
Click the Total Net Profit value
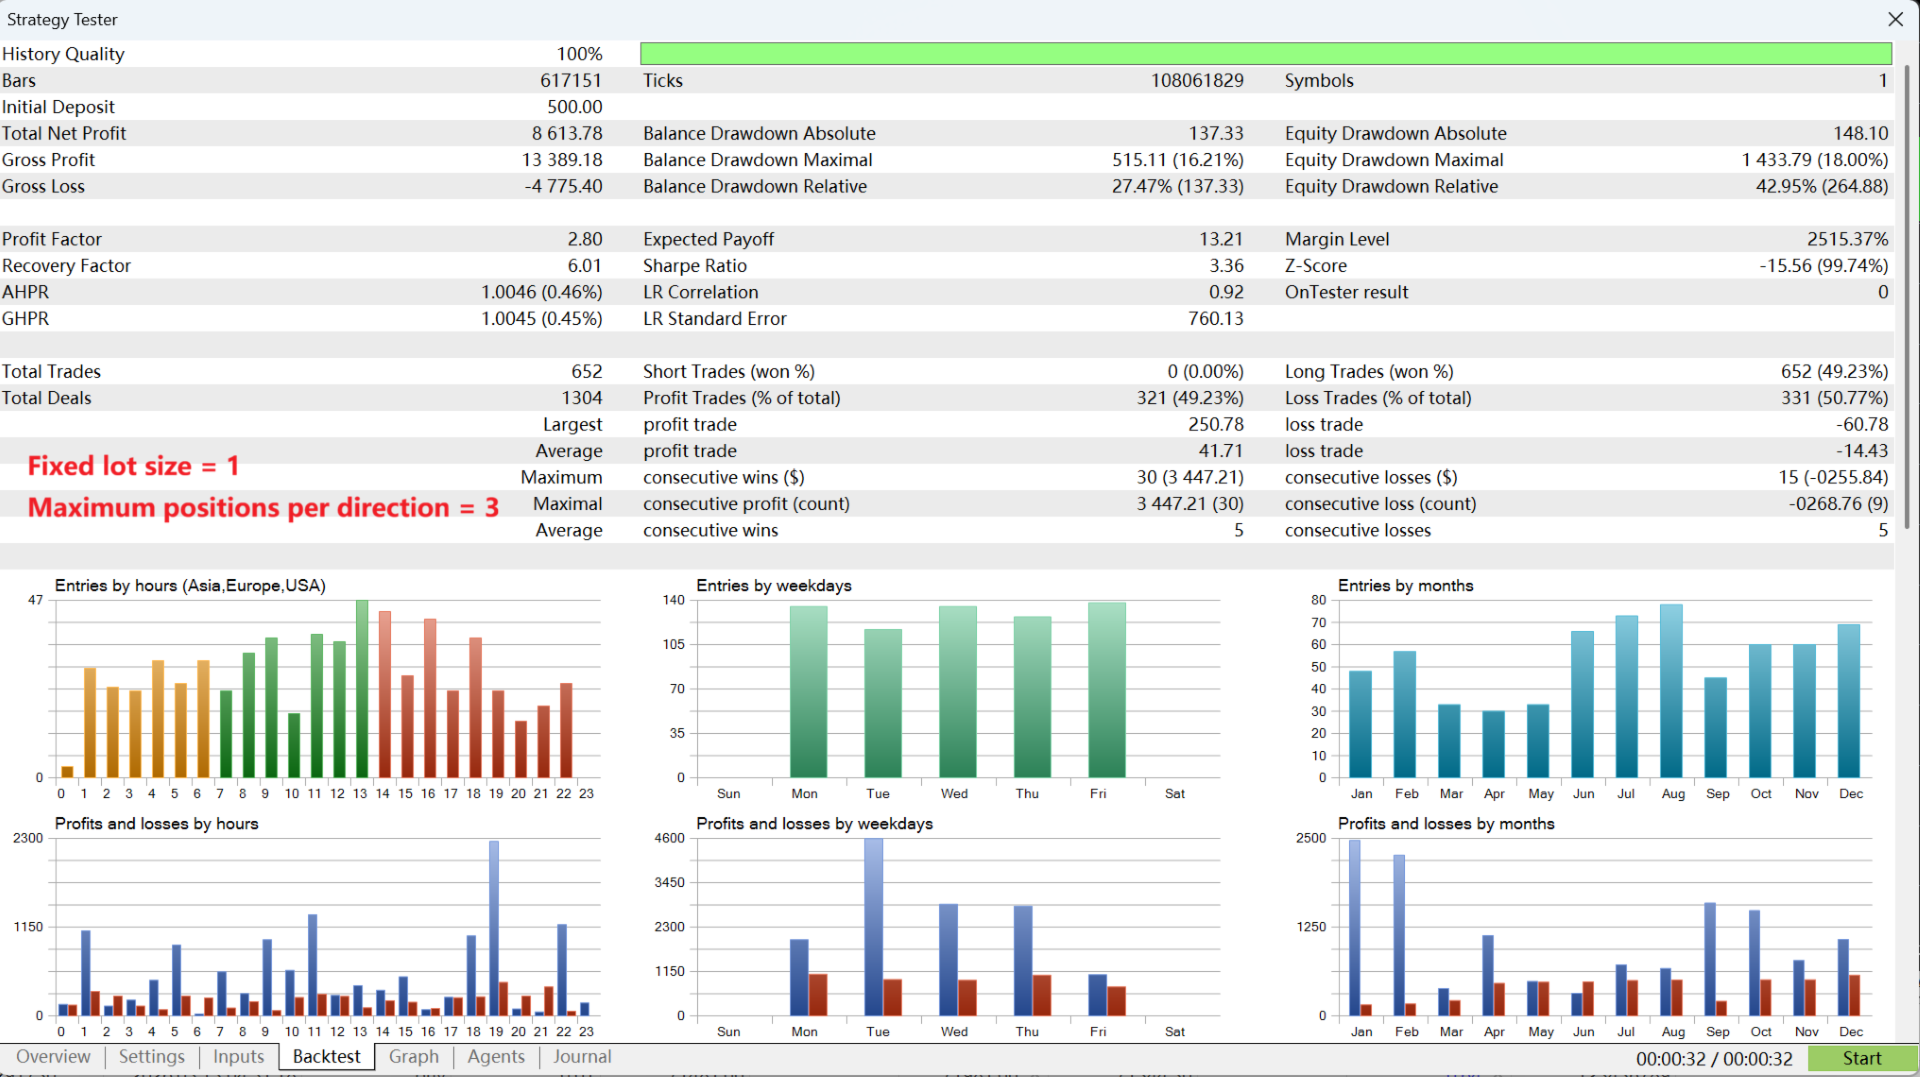[567, 133]
